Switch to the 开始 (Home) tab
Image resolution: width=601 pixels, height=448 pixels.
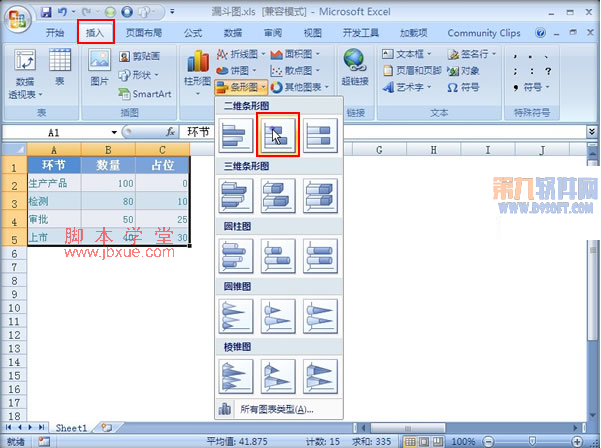coord(55,33)
